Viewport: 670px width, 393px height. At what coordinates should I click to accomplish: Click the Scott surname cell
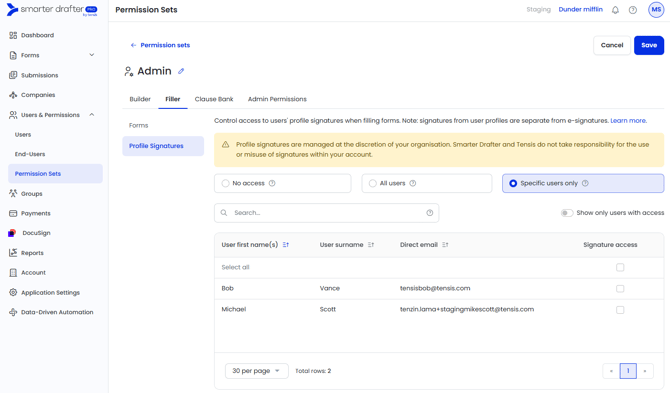[x=328, y=309]
